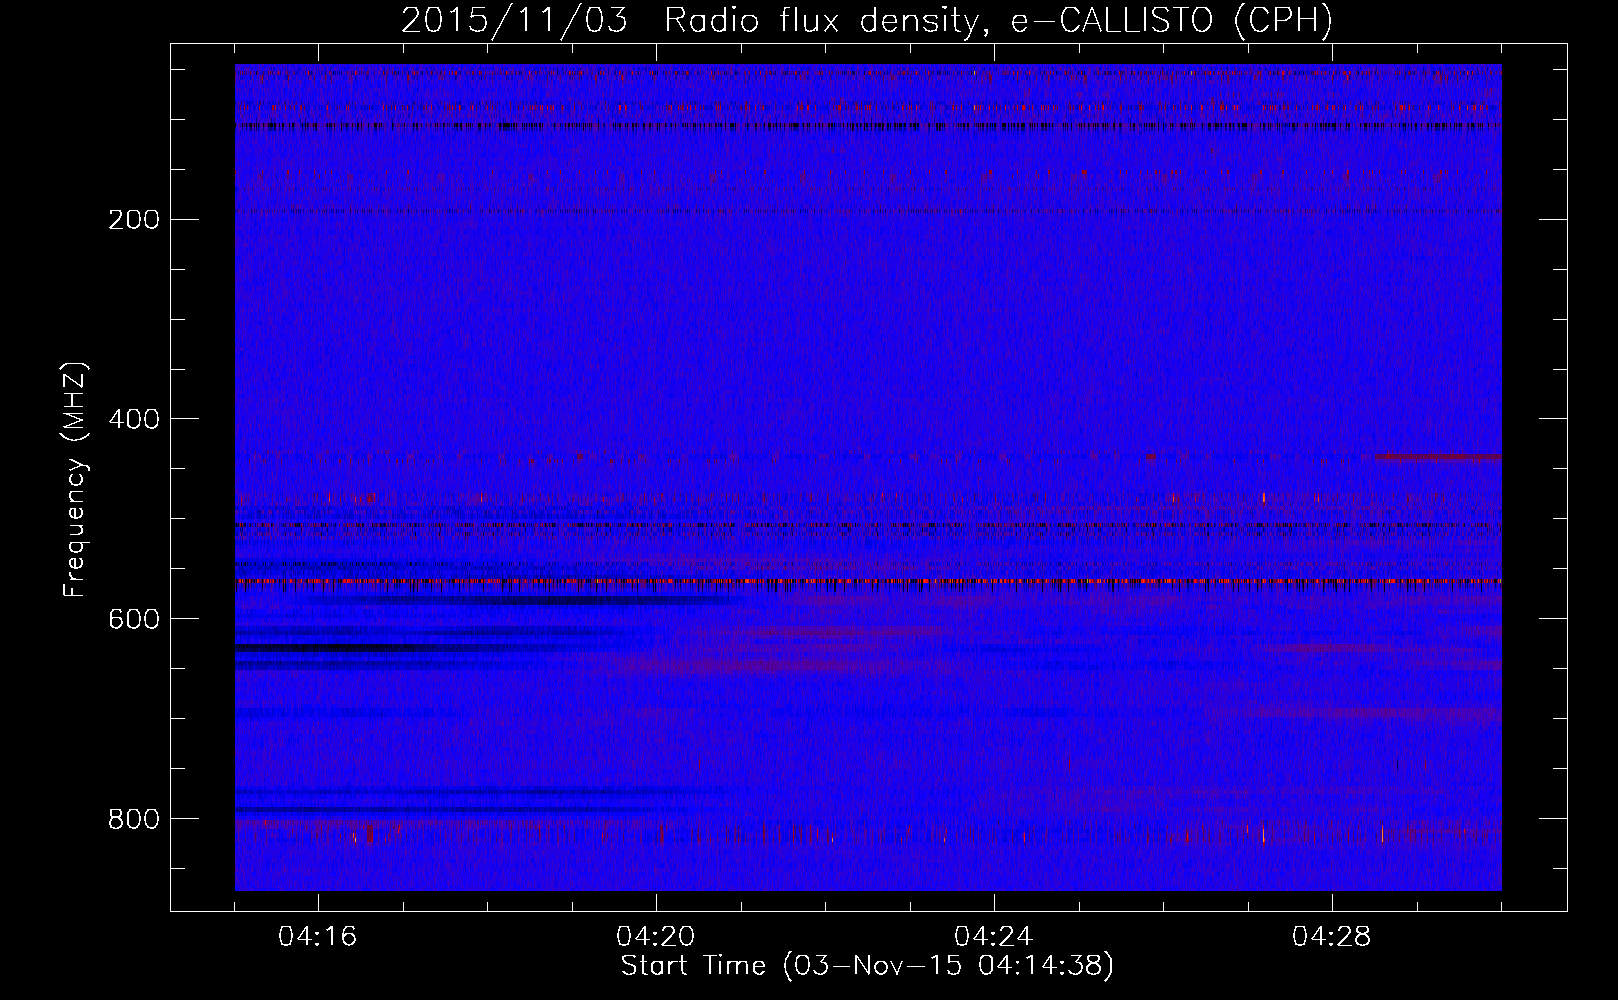Click the 04:24 time tick label
The width and height of the screenshot is (1618, 1000).
pos(994,937)
